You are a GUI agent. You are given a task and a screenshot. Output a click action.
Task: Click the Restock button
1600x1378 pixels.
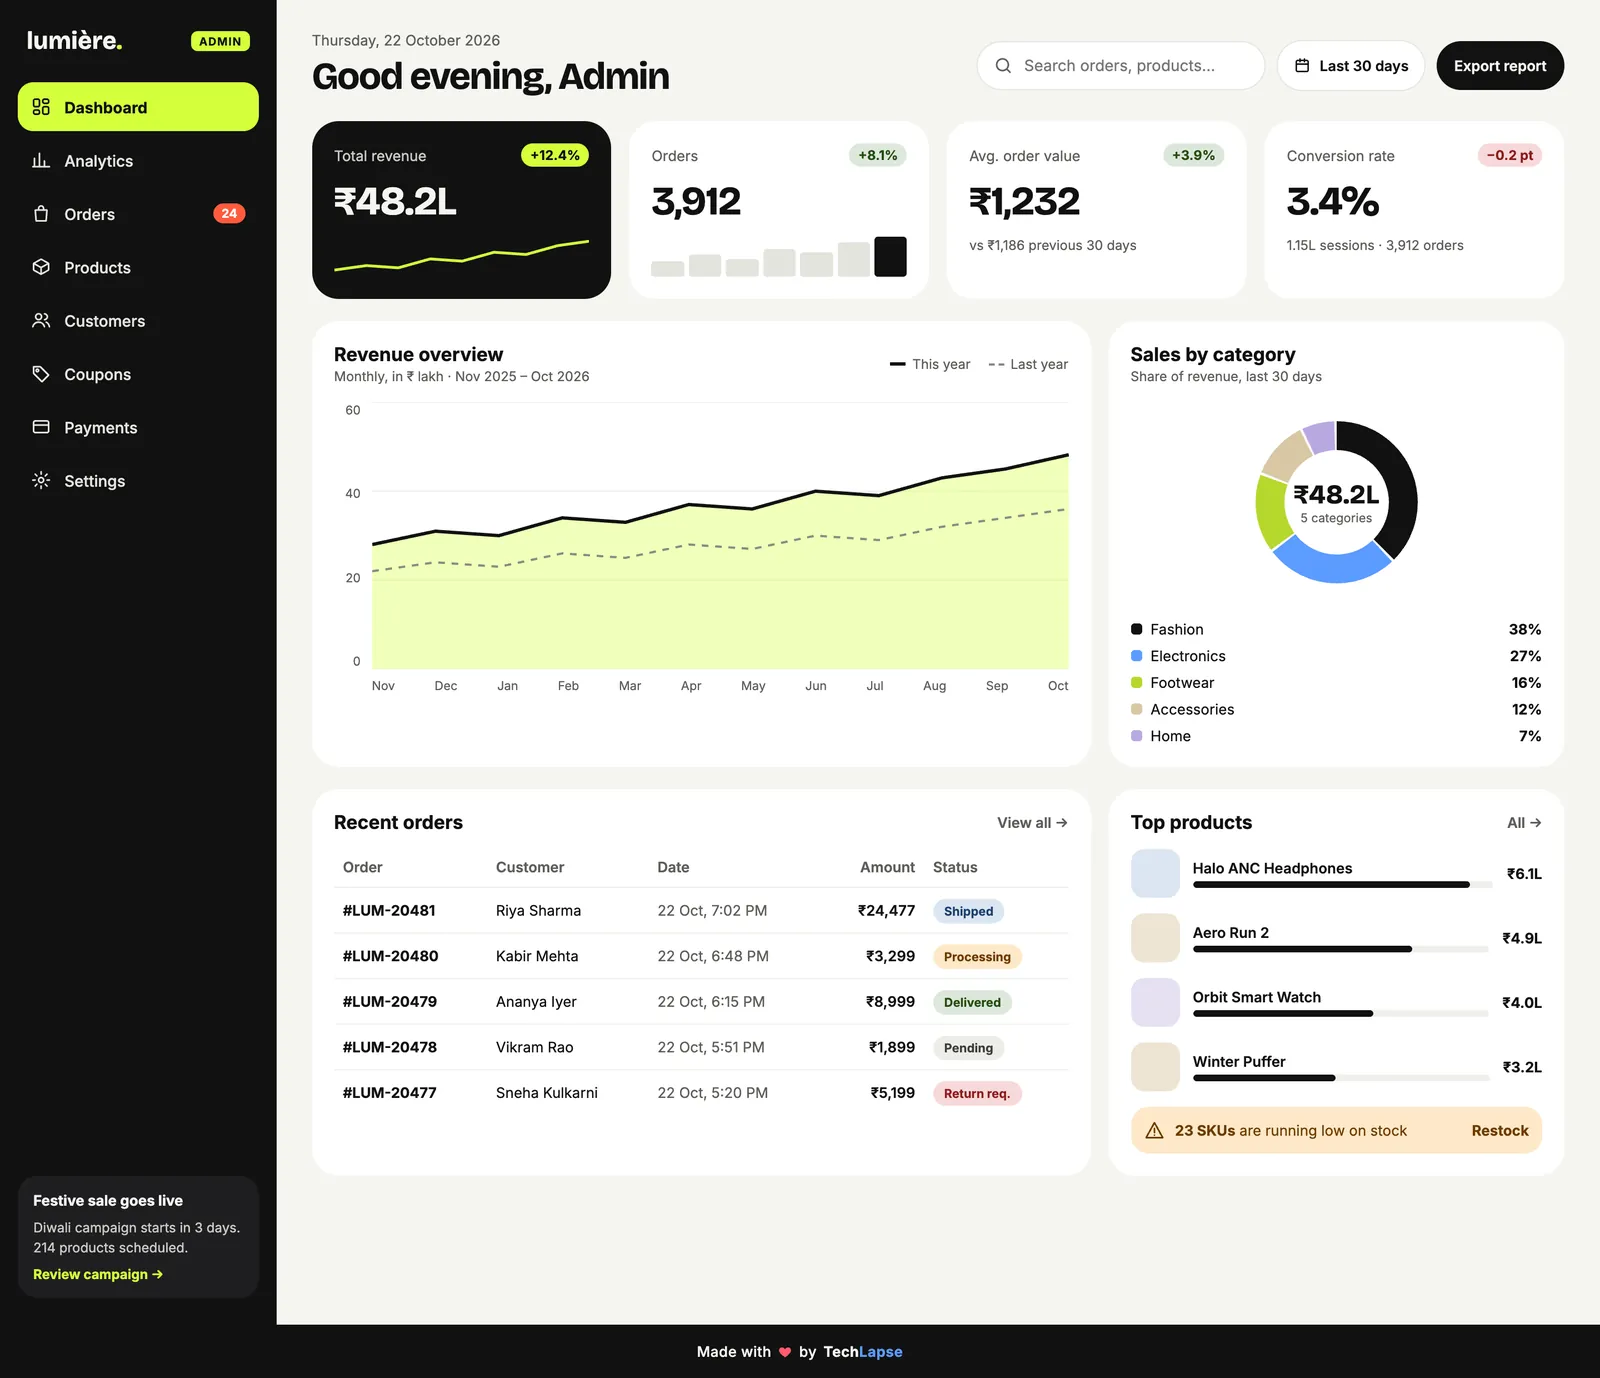[1500, 1131]
